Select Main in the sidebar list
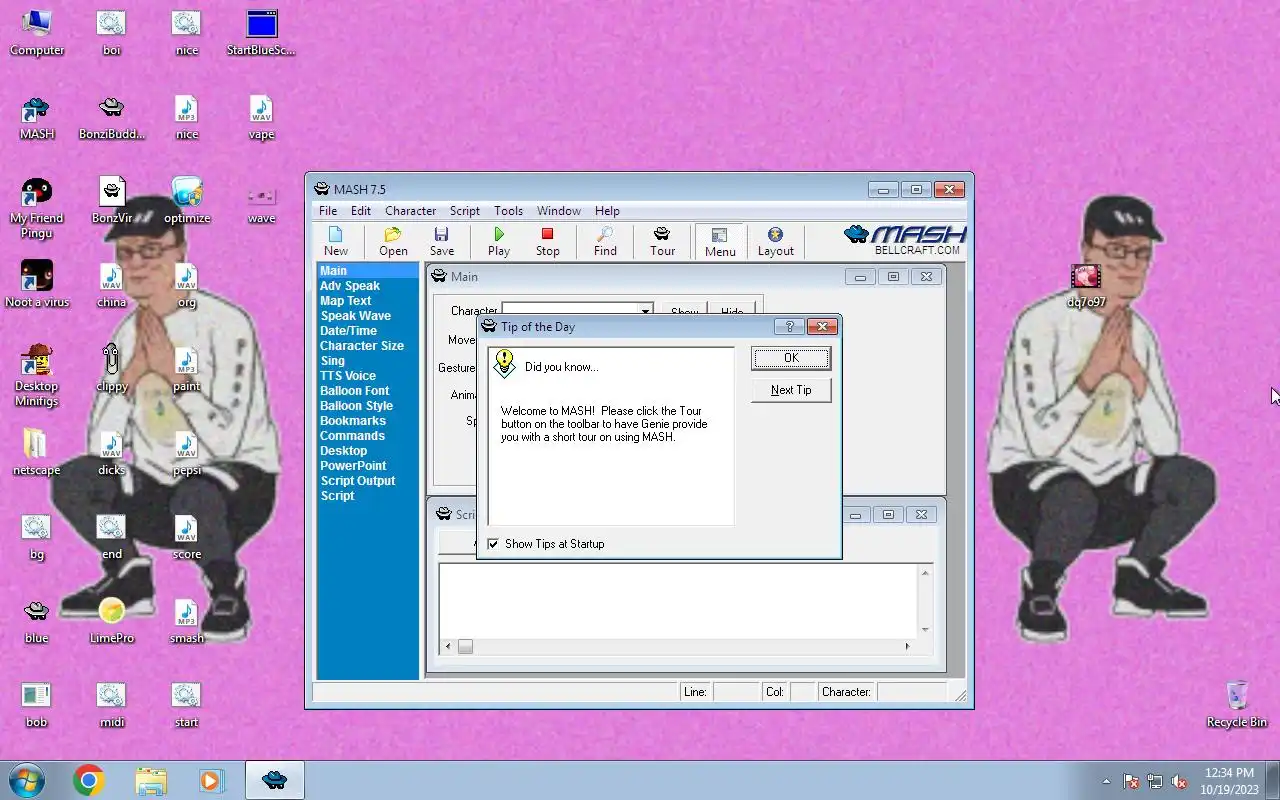 pos(368,271)
